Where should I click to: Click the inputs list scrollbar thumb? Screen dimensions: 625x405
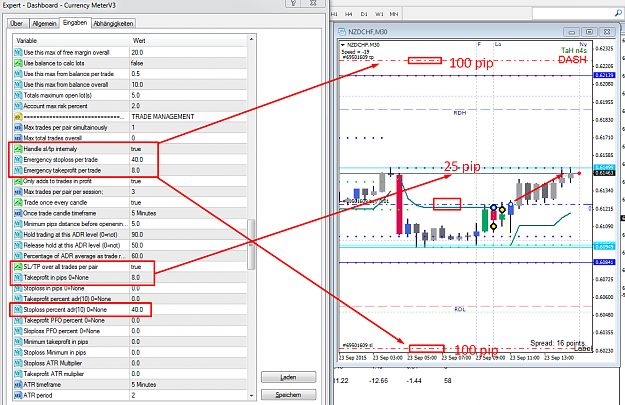tap(251, 244)
